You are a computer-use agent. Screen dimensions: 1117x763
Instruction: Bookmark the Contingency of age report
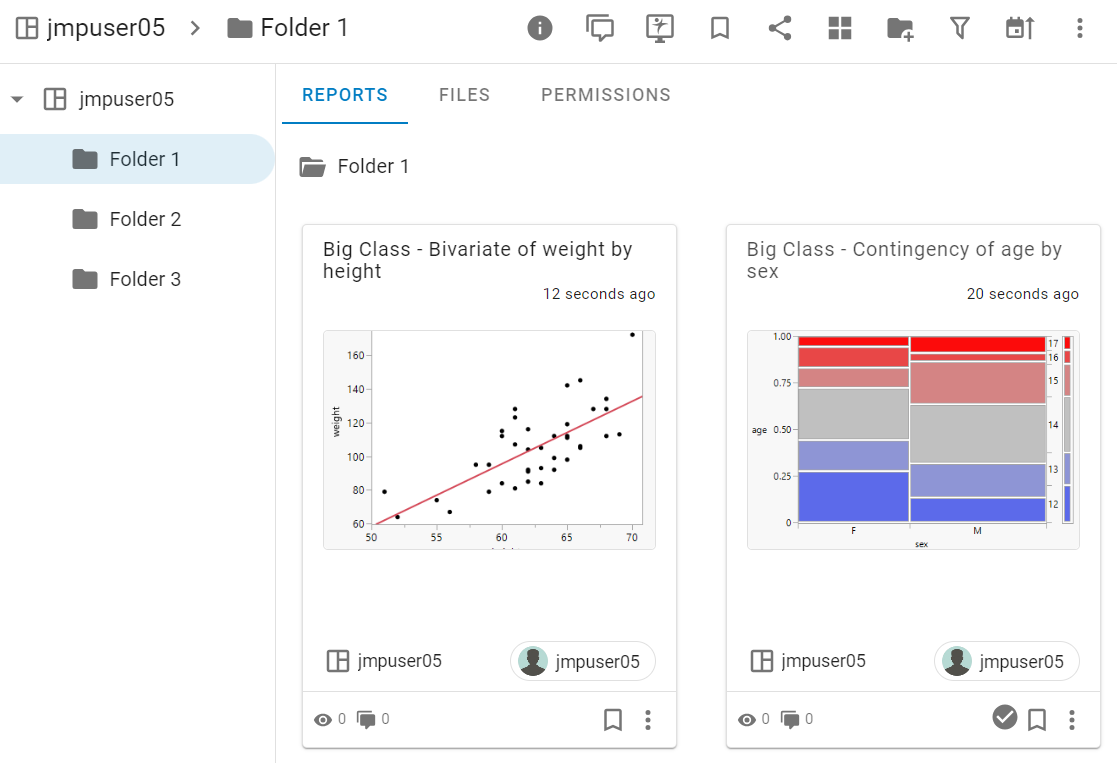[x=1036, y=719]
